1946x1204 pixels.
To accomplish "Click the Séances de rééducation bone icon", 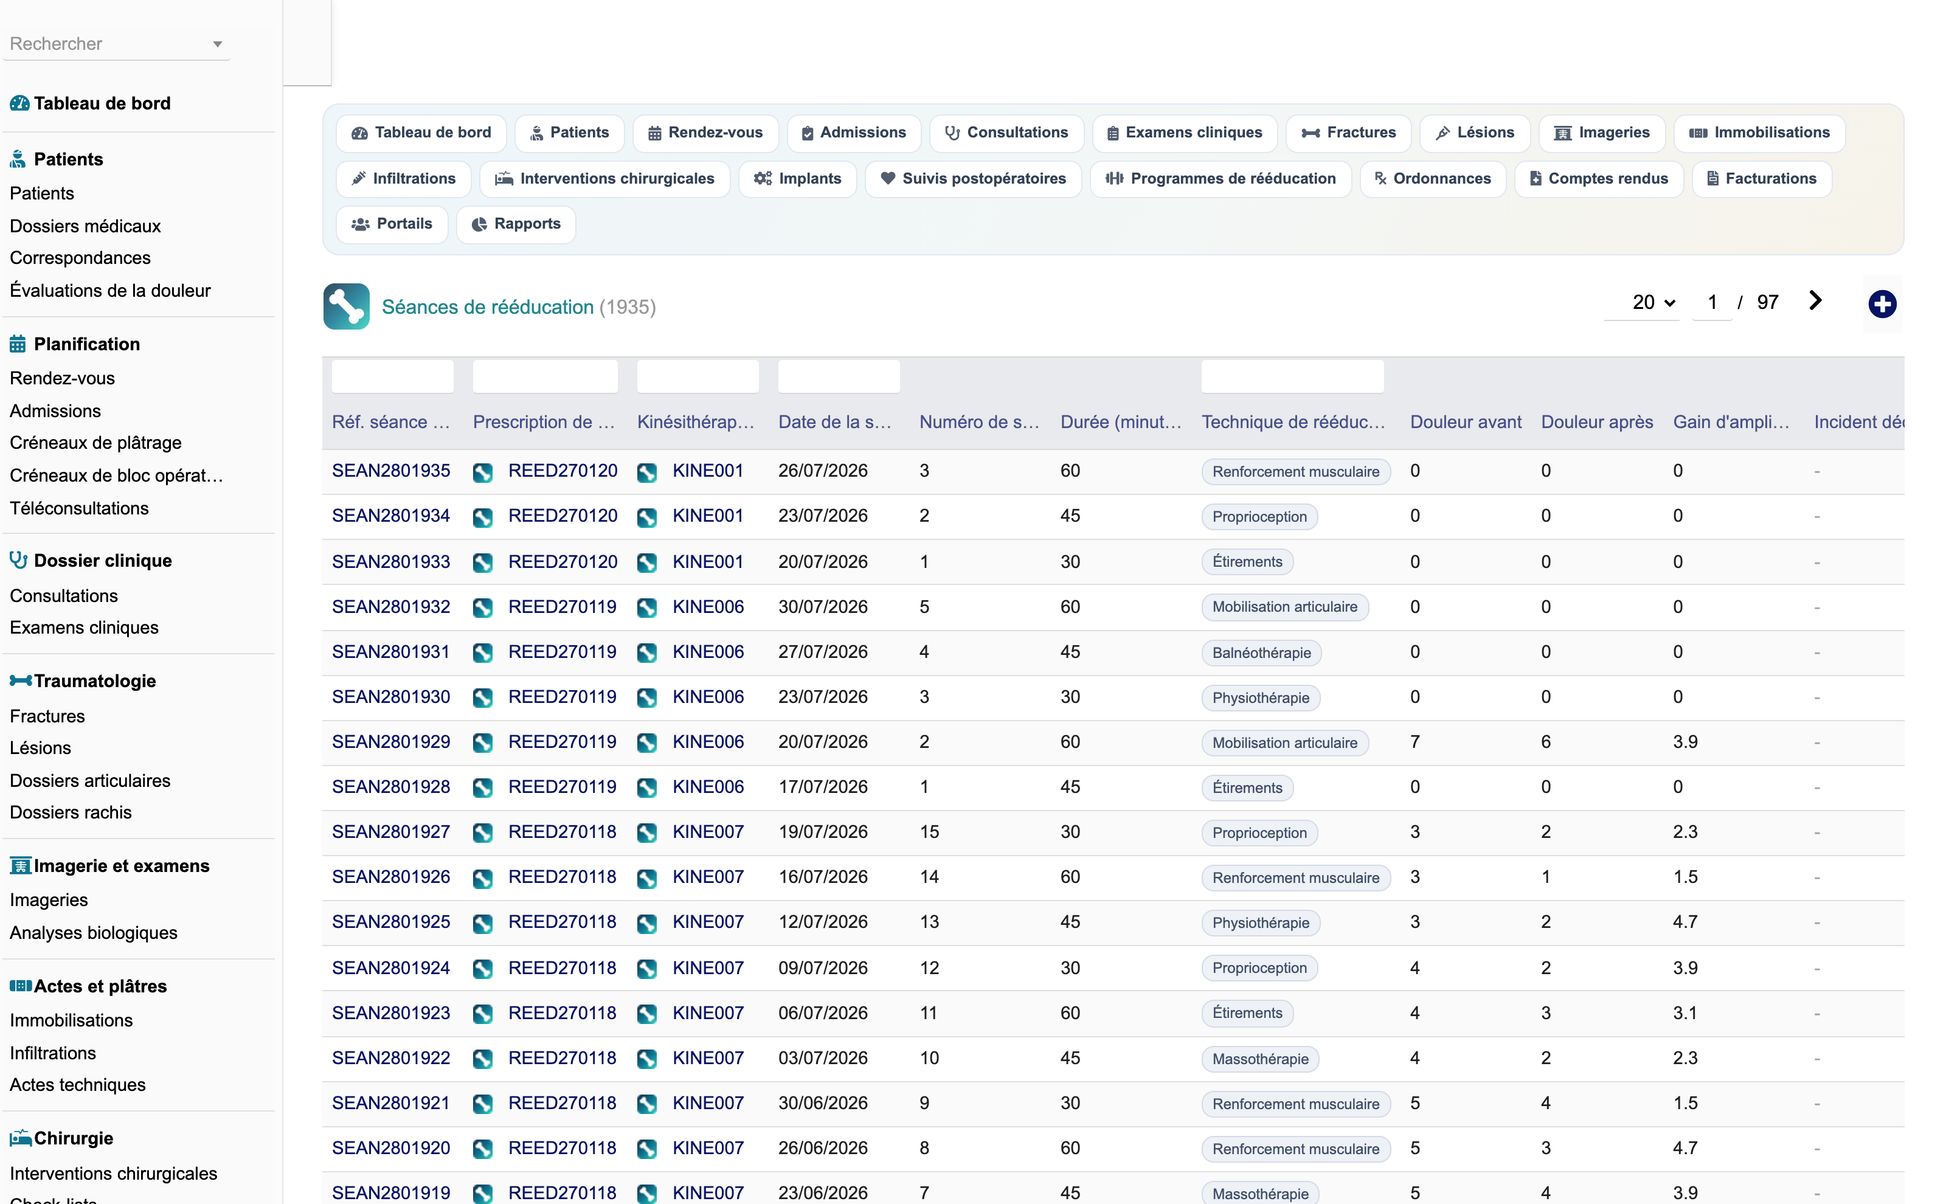I will point(346,306).
